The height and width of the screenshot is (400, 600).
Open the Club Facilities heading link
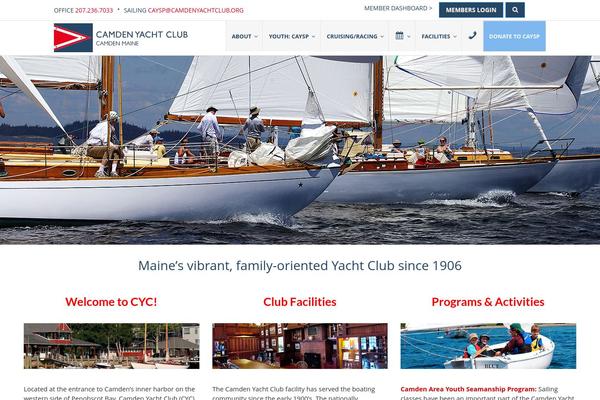[300, 302]
